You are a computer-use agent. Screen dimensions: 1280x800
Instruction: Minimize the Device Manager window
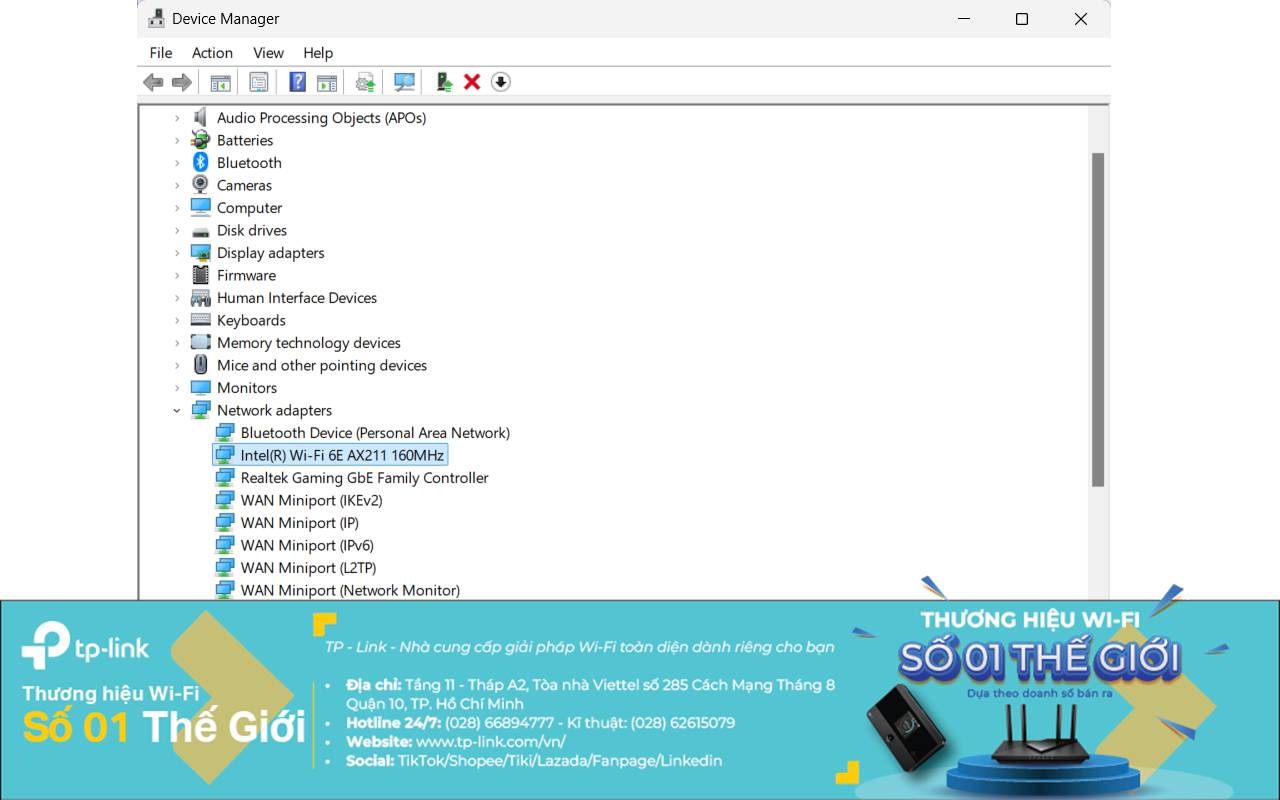[963, 19]
